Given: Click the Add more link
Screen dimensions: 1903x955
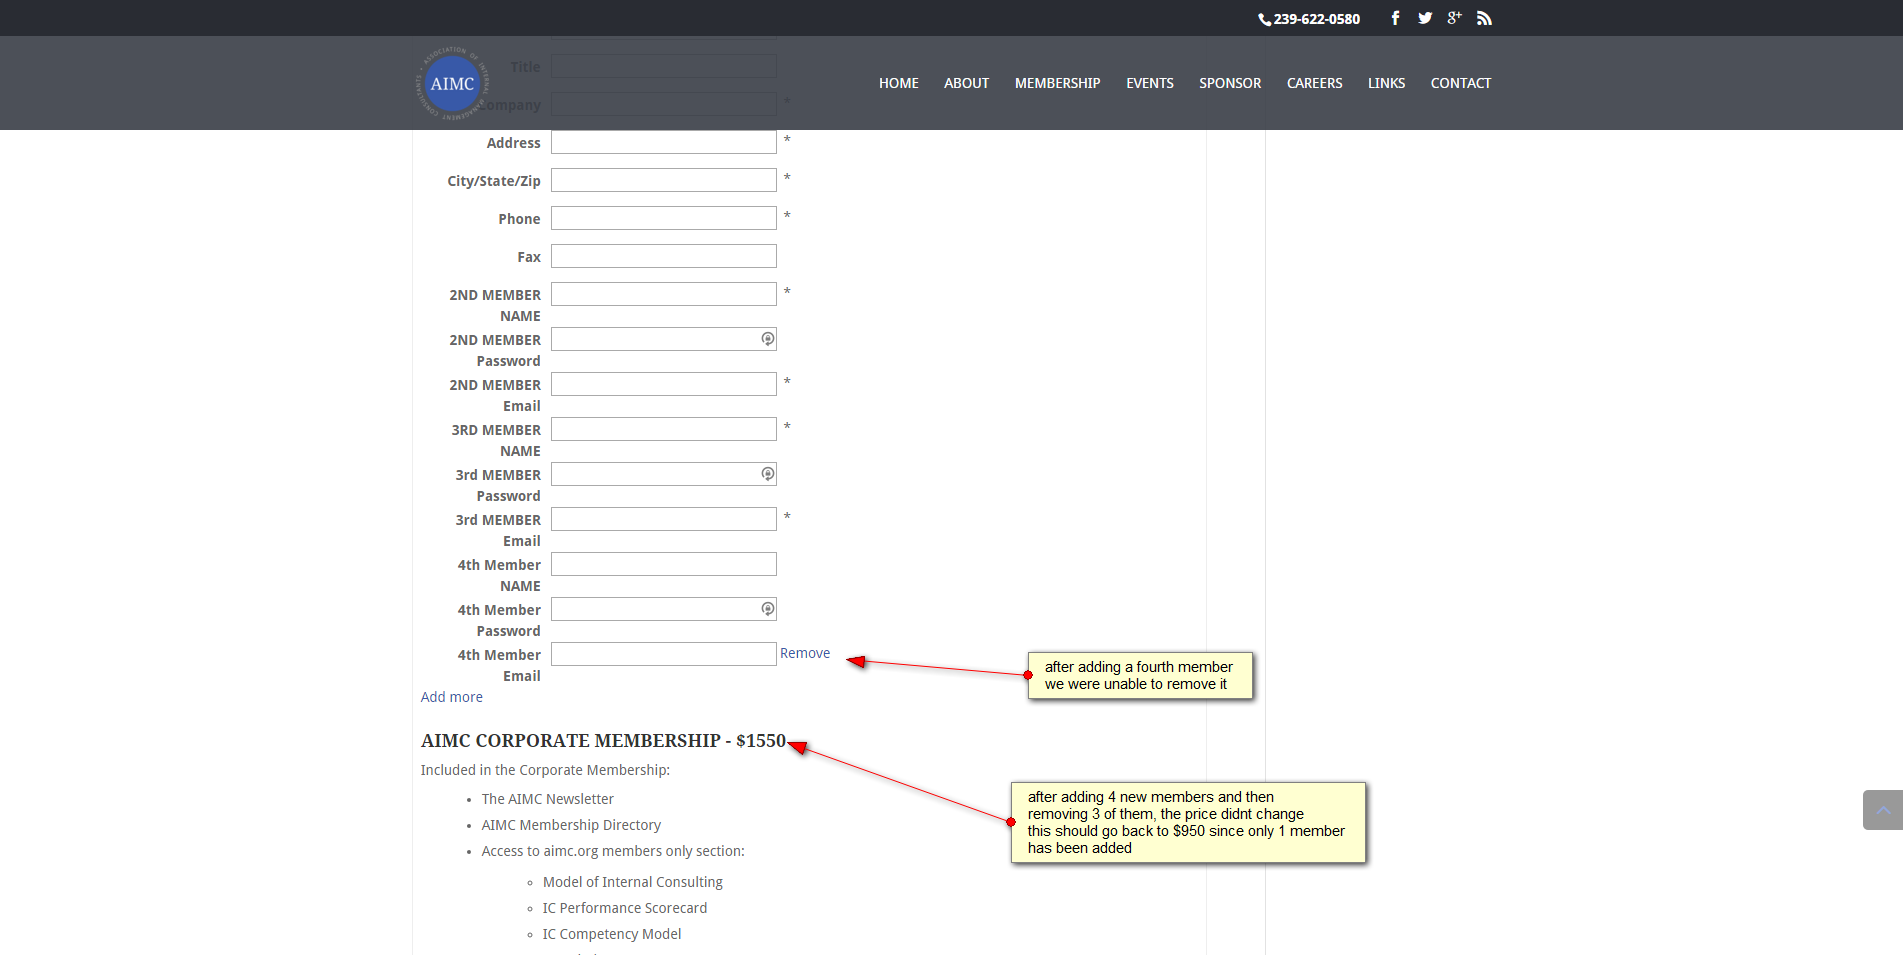Looking at the screenshot, I should [x=451, y=697].
